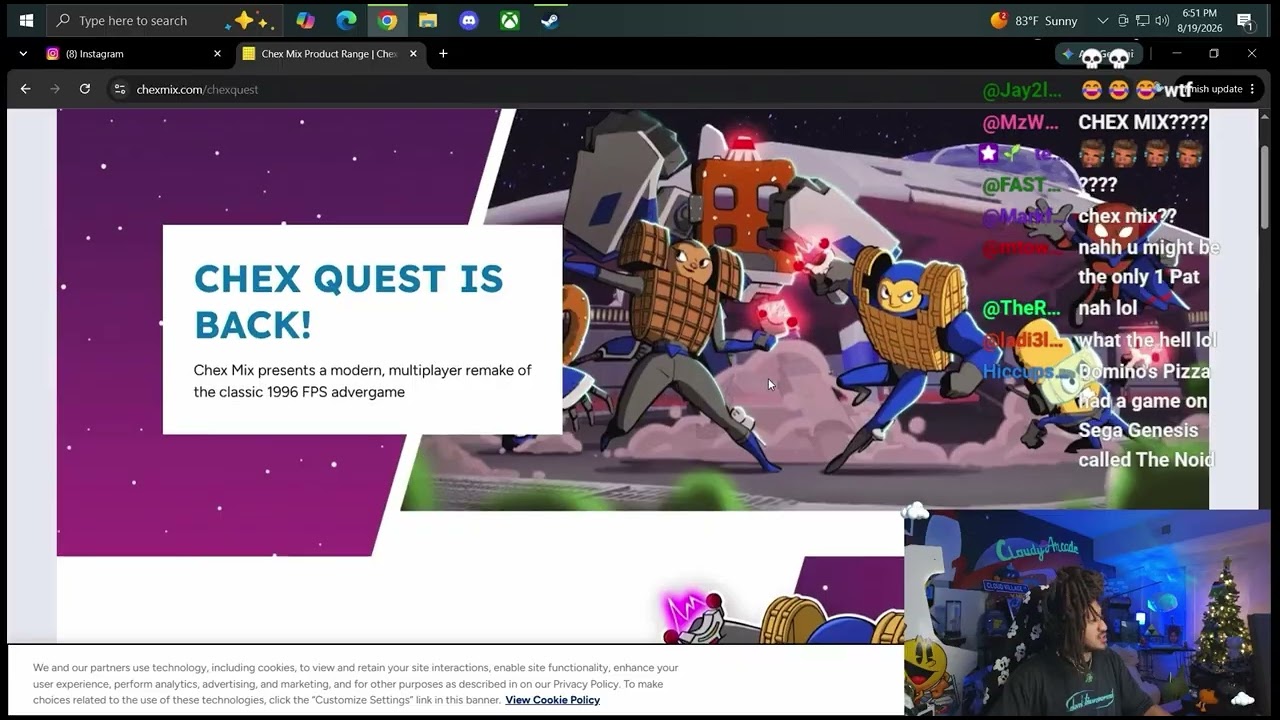Close the Instagram tab

[x=217, y=54]
